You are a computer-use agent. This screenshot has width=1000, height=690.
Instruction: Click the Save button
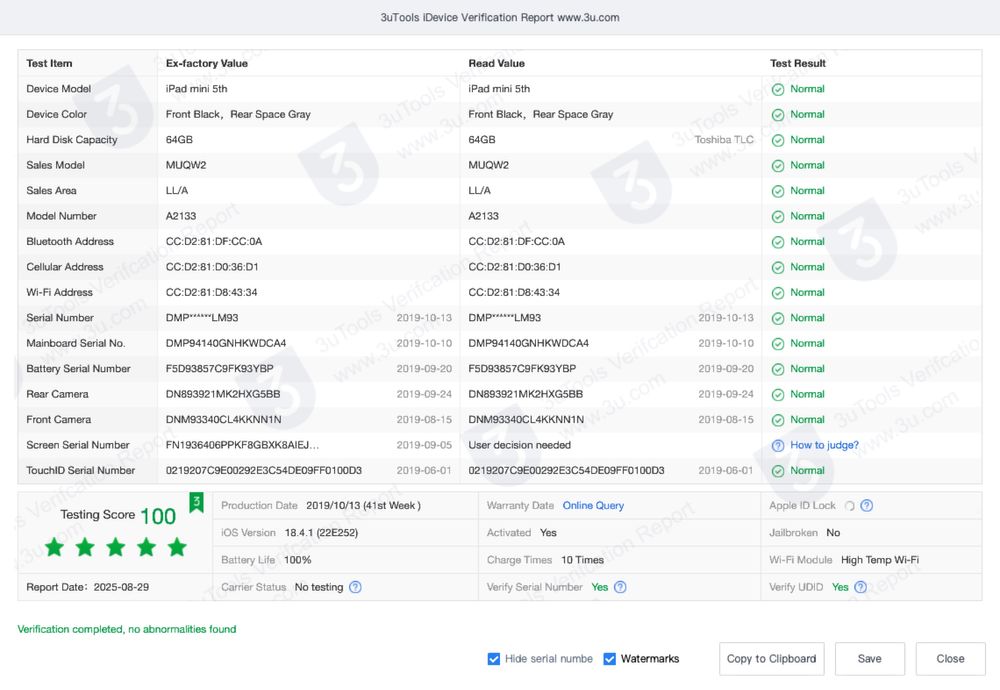pos(869,659)
